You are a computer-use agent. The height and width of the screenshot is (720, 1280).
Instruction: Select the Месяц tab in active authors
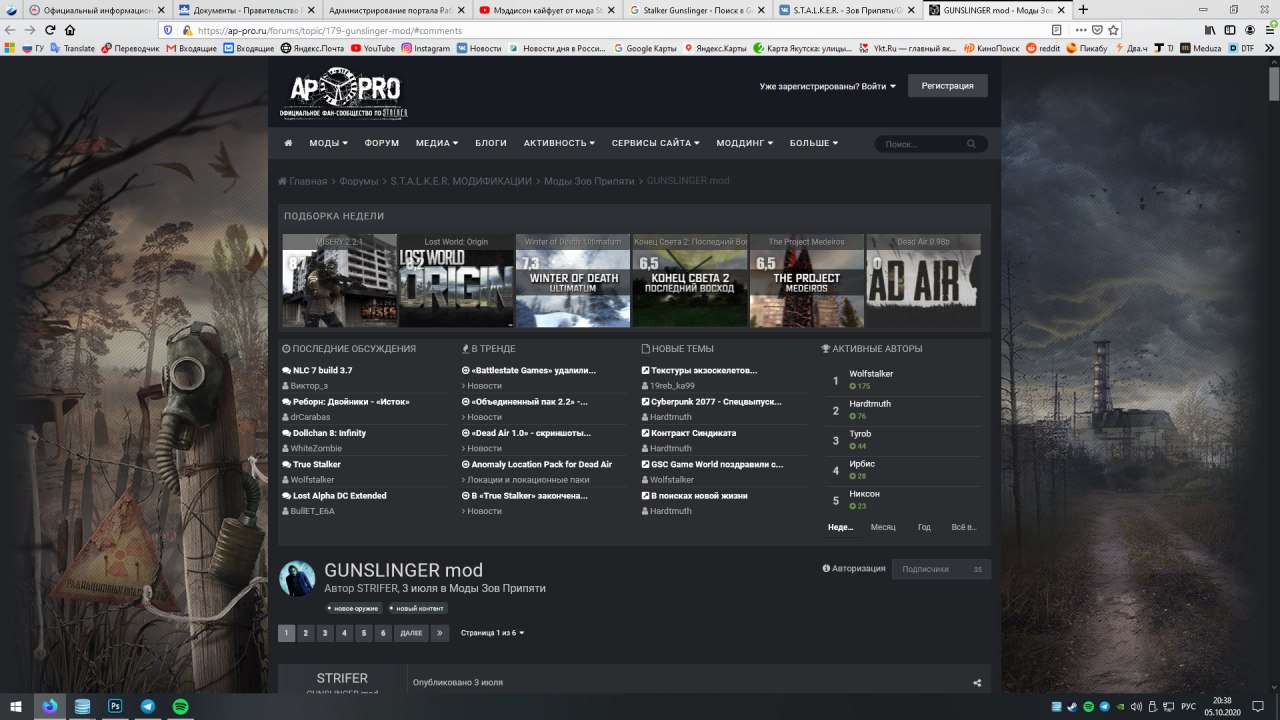tap(883, 527)
